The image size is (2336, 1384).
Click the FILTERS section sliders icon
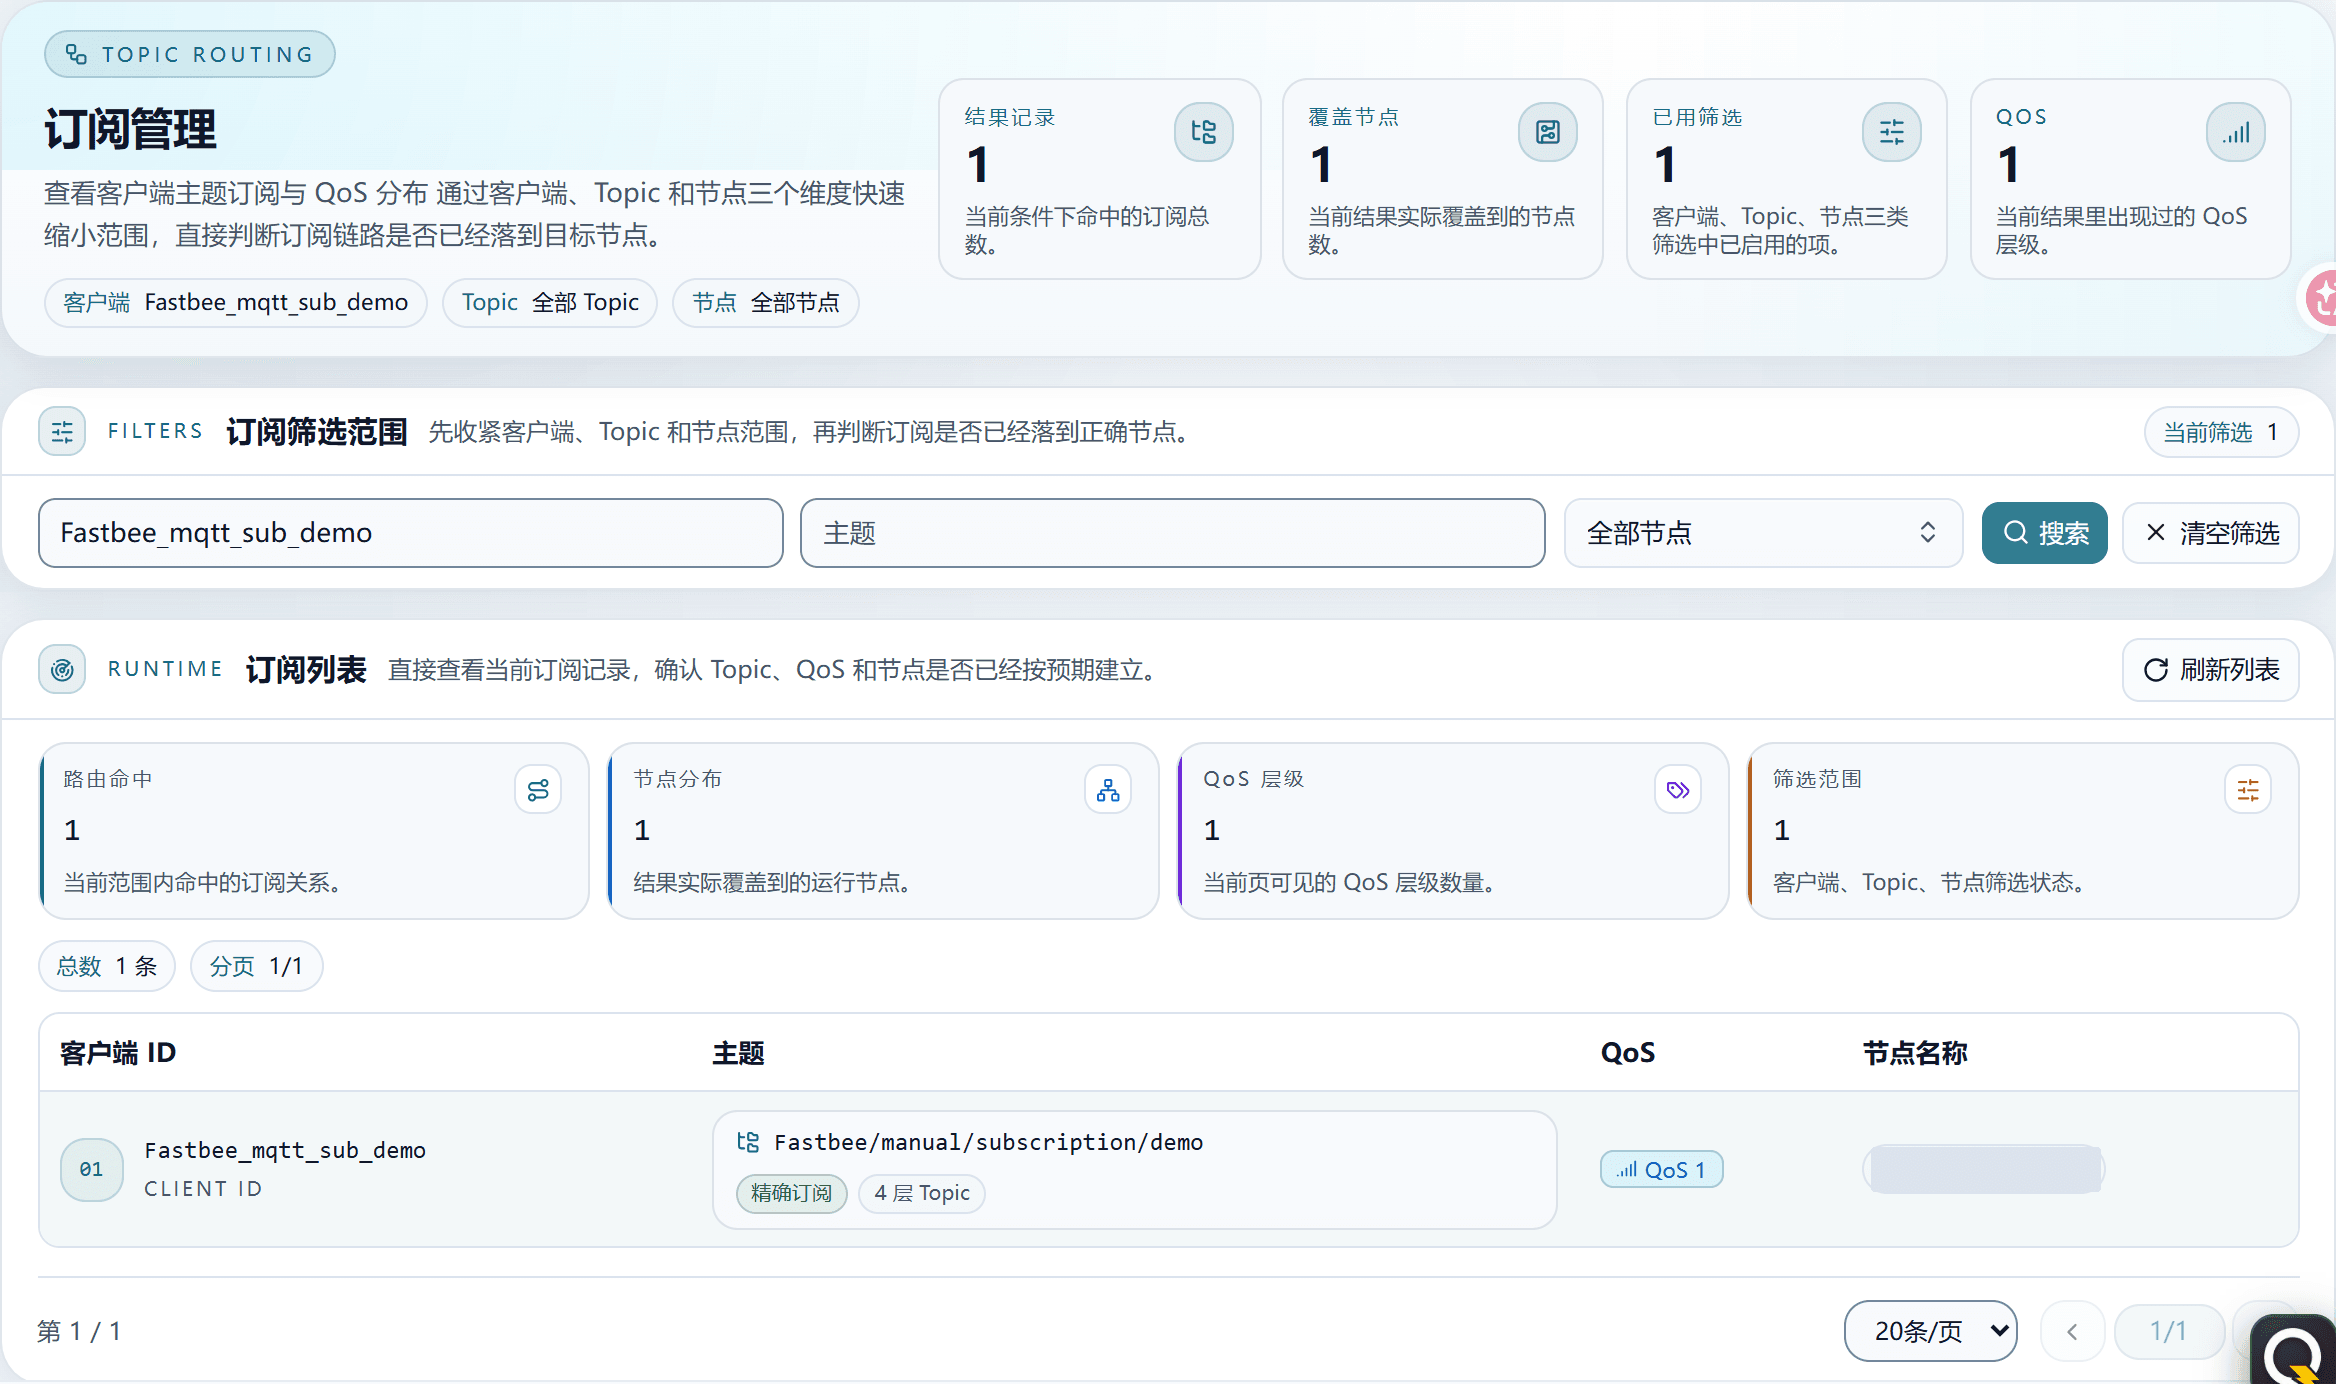pyautogui.click(x=62, y=432)
